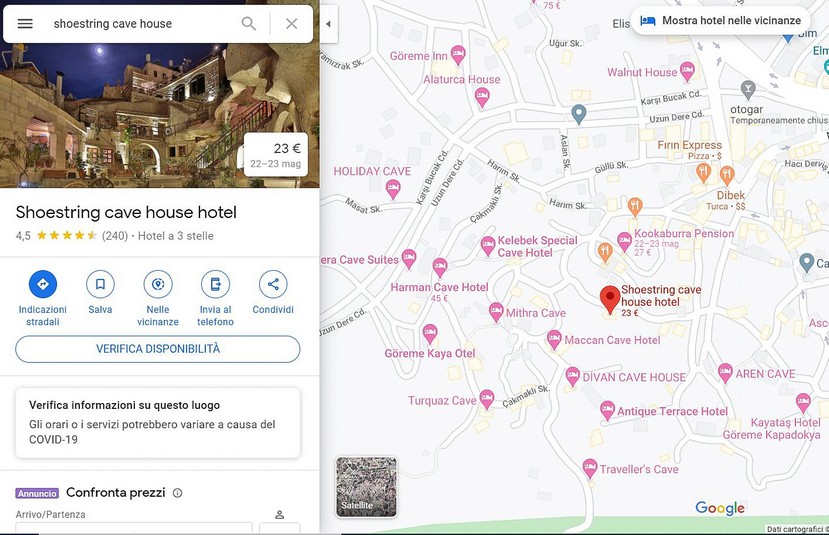Viewport: 829px width, 535px height.
Task: Select the Alaturca House hotel marker
Action: click(482, 97)
